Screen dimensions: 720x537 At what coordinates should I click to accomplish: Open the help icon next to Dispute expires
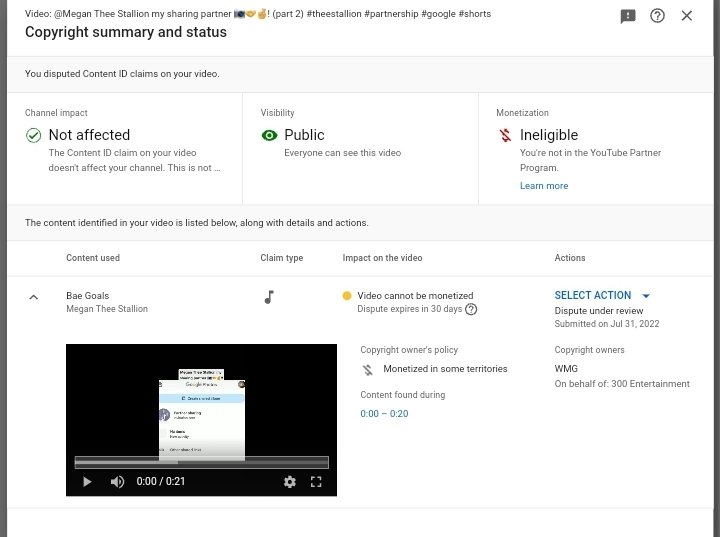(471, 309)
